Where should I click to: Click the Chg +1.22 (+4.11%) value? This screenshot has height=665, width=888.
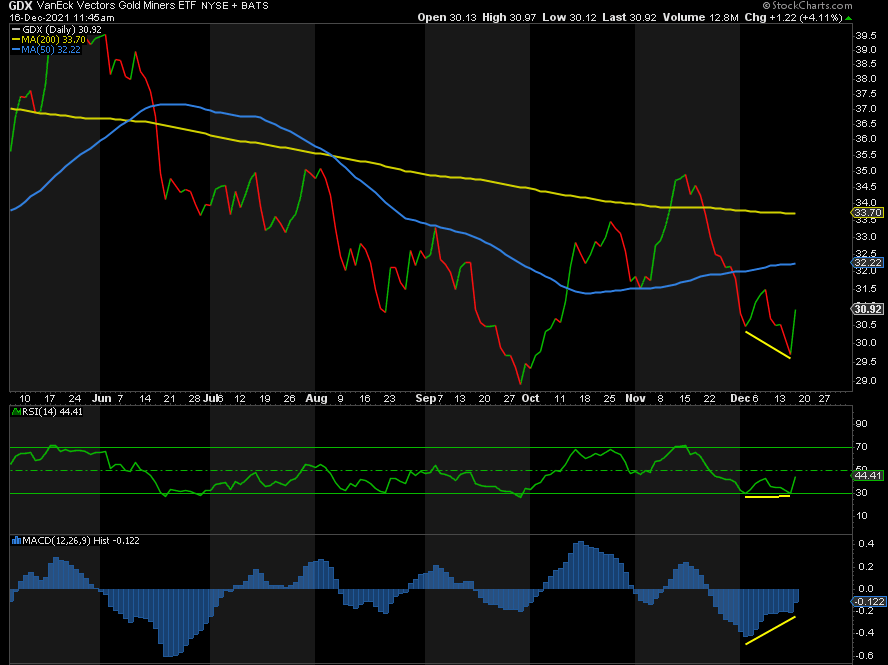coord(793,18)
